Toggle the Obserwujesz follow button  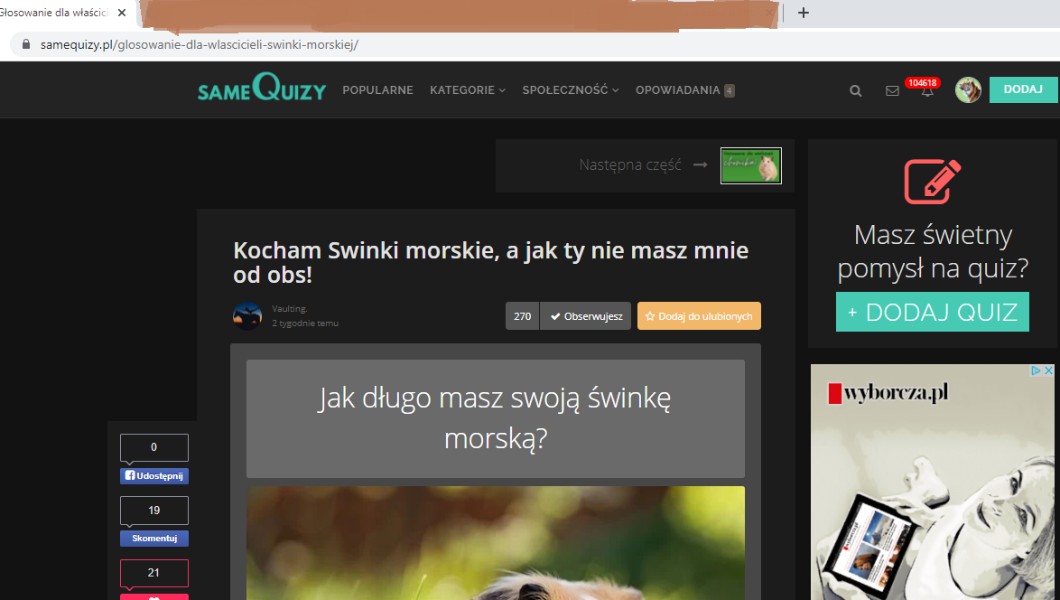pos(585,316)
